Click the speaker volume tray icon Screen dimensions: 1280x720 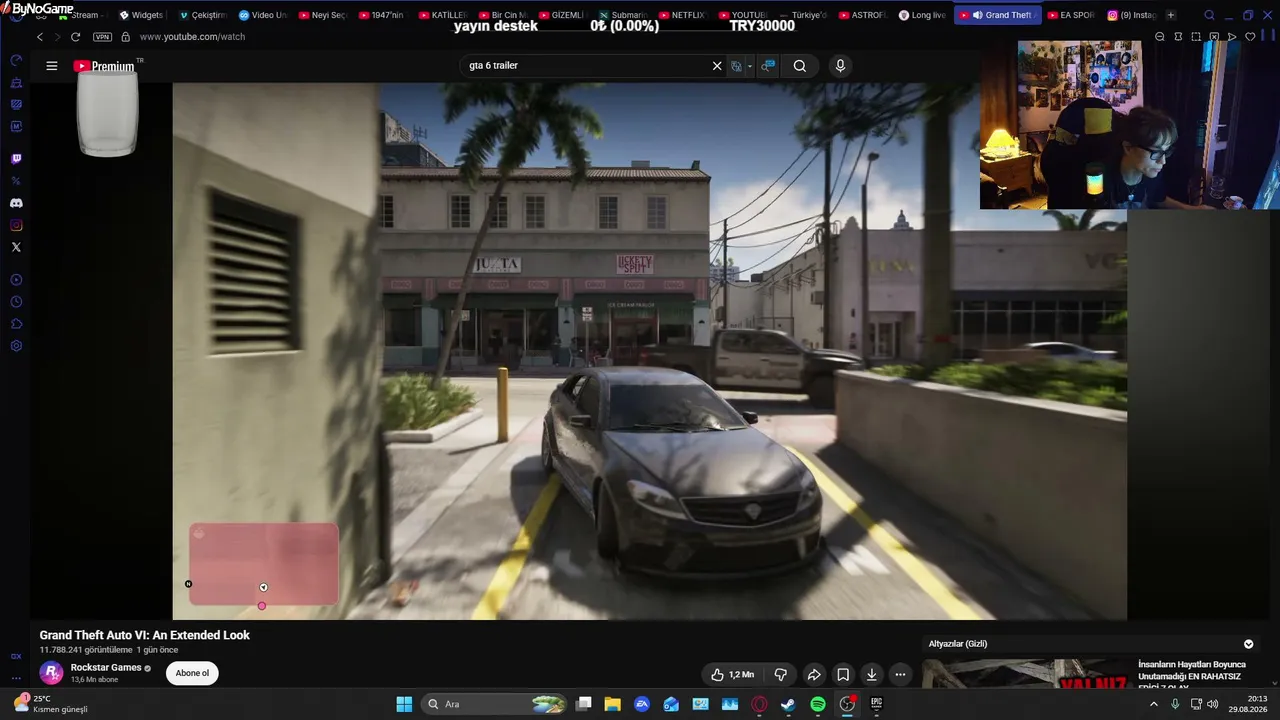click(x=1213, y=704)
